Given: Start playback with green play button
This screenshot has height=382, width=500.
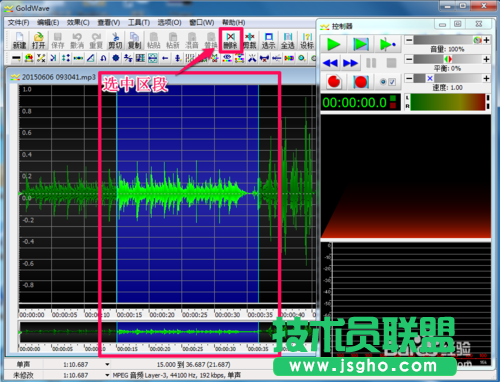Looking at the screenshot, I should tap(334, 44).
